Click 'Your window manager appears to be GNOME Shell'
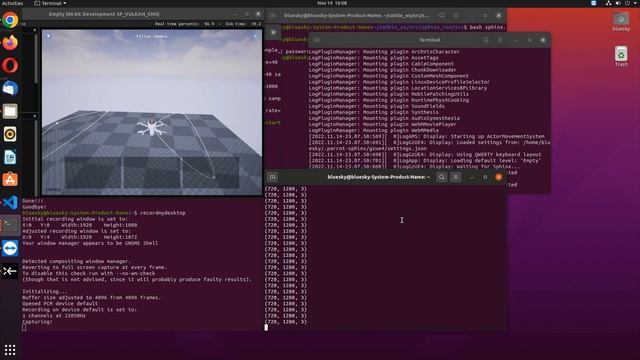This screenshot has height=360, width=640. [90, 243]
